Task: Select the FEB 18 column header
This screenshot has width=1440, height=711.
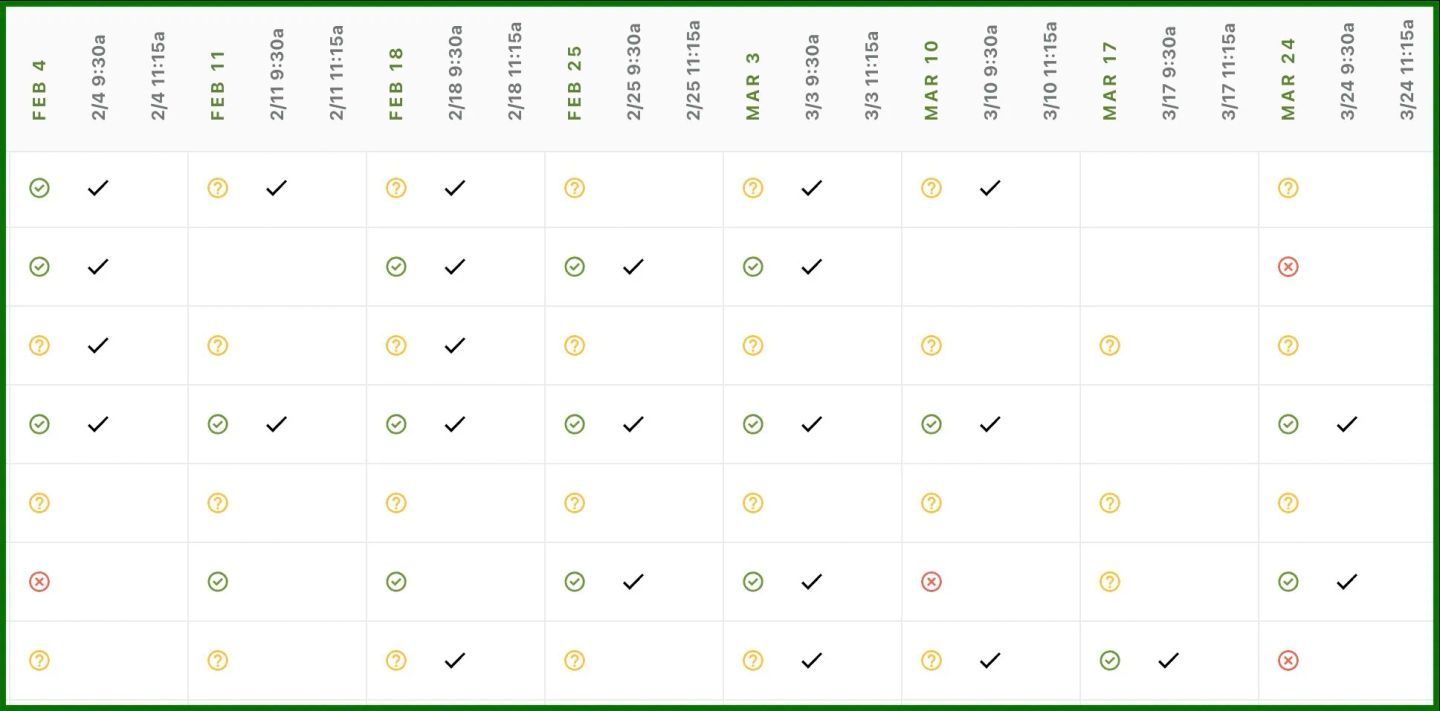Action: (x=396, y=84)
